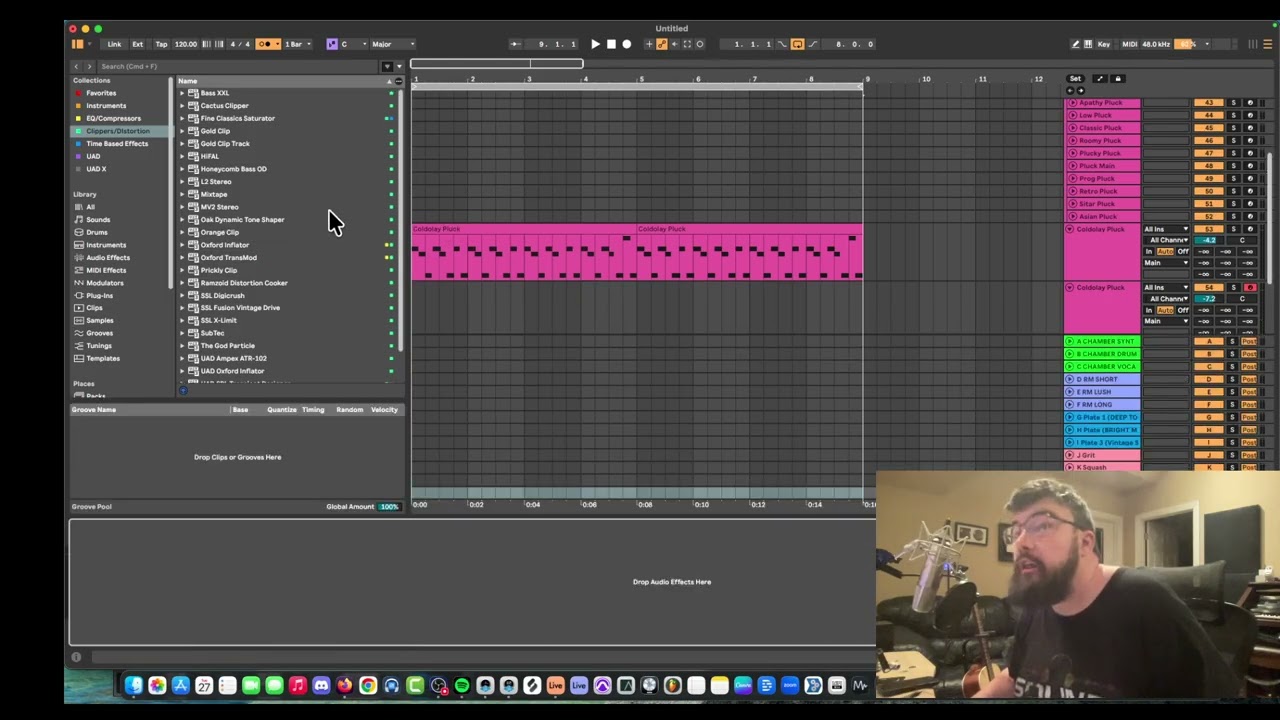Screen dimensions: 1280x720
Task: Toggle the Link button
Action: [x=114, y=44]
